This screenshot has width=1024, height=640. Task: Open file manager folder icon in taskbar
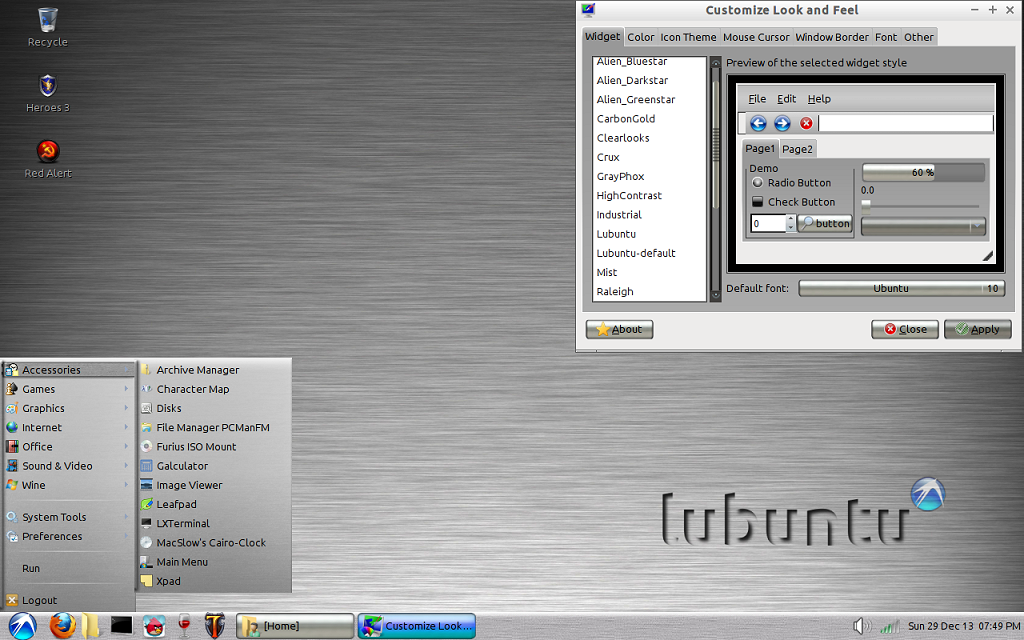tap(90, 626)
